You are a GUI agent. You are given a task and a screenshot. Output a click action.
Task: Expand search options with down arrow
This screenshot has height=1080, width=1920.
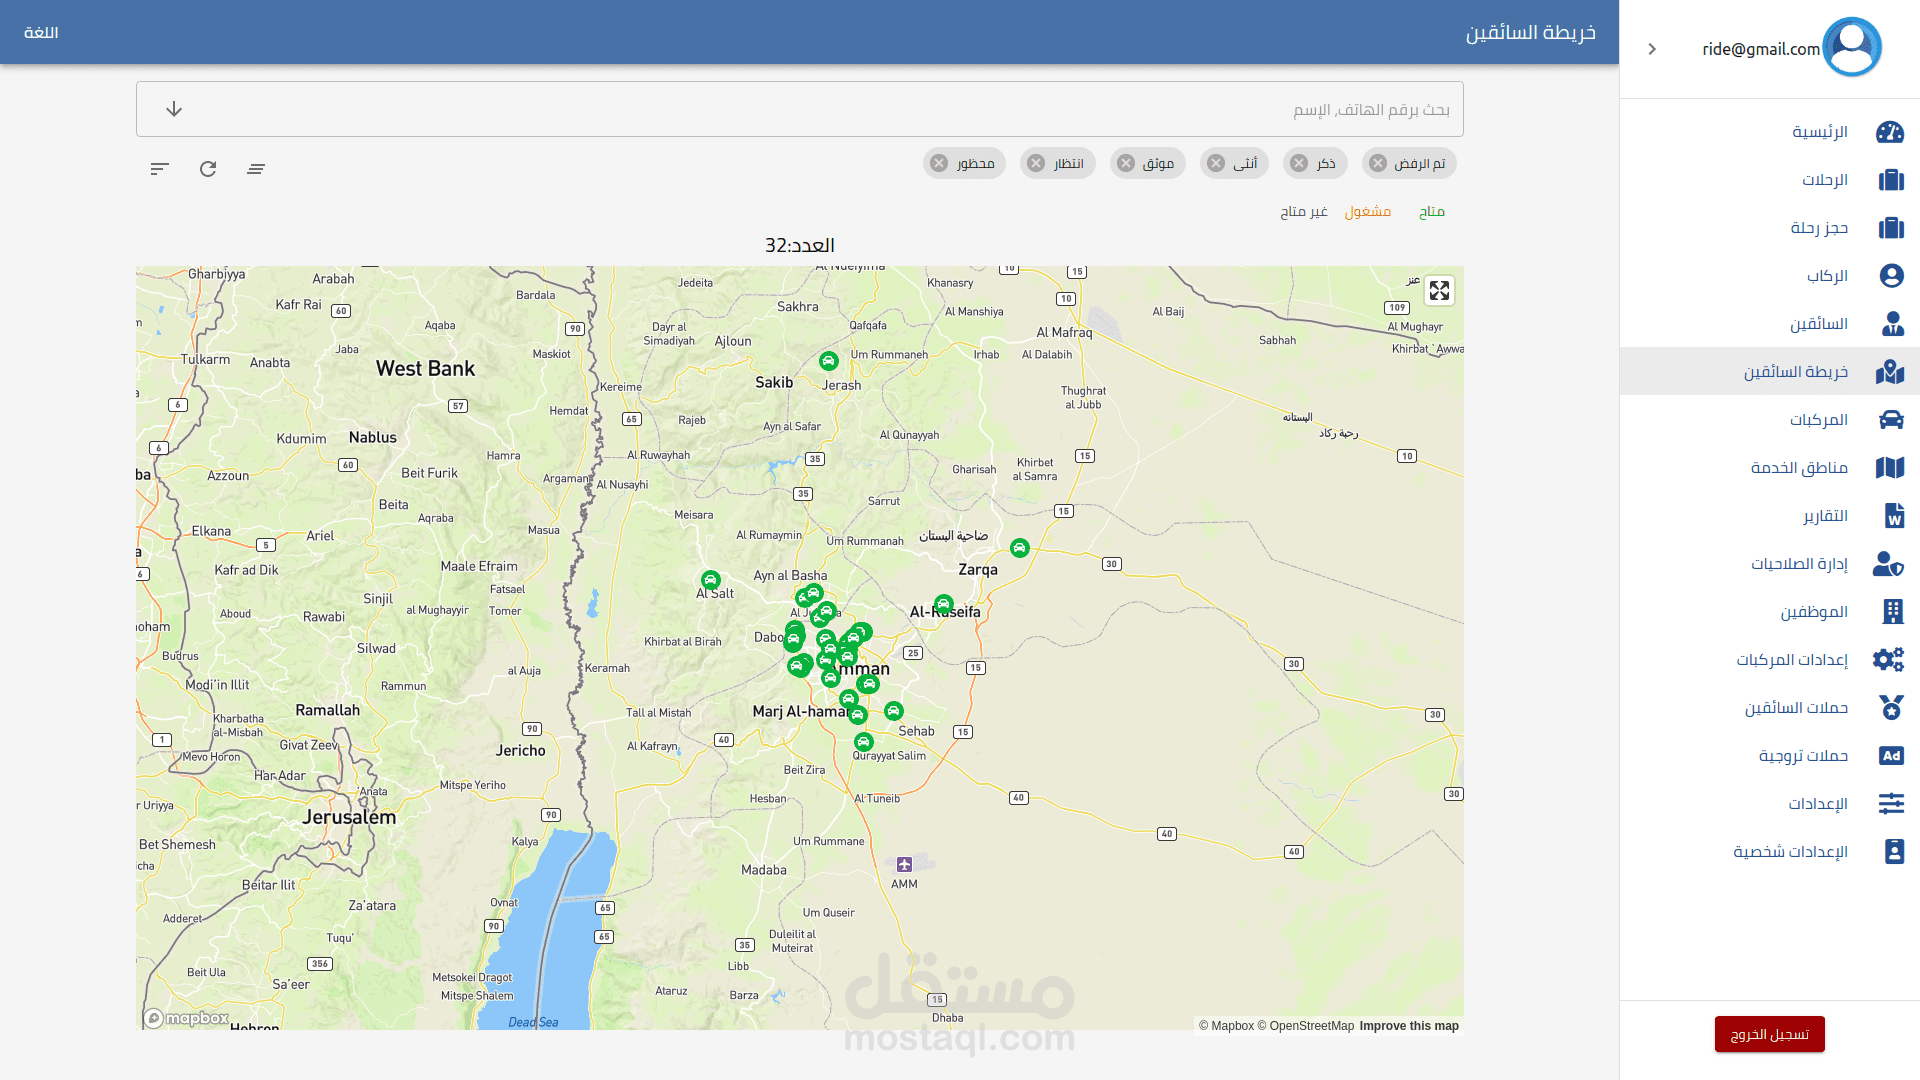(174, 109)
